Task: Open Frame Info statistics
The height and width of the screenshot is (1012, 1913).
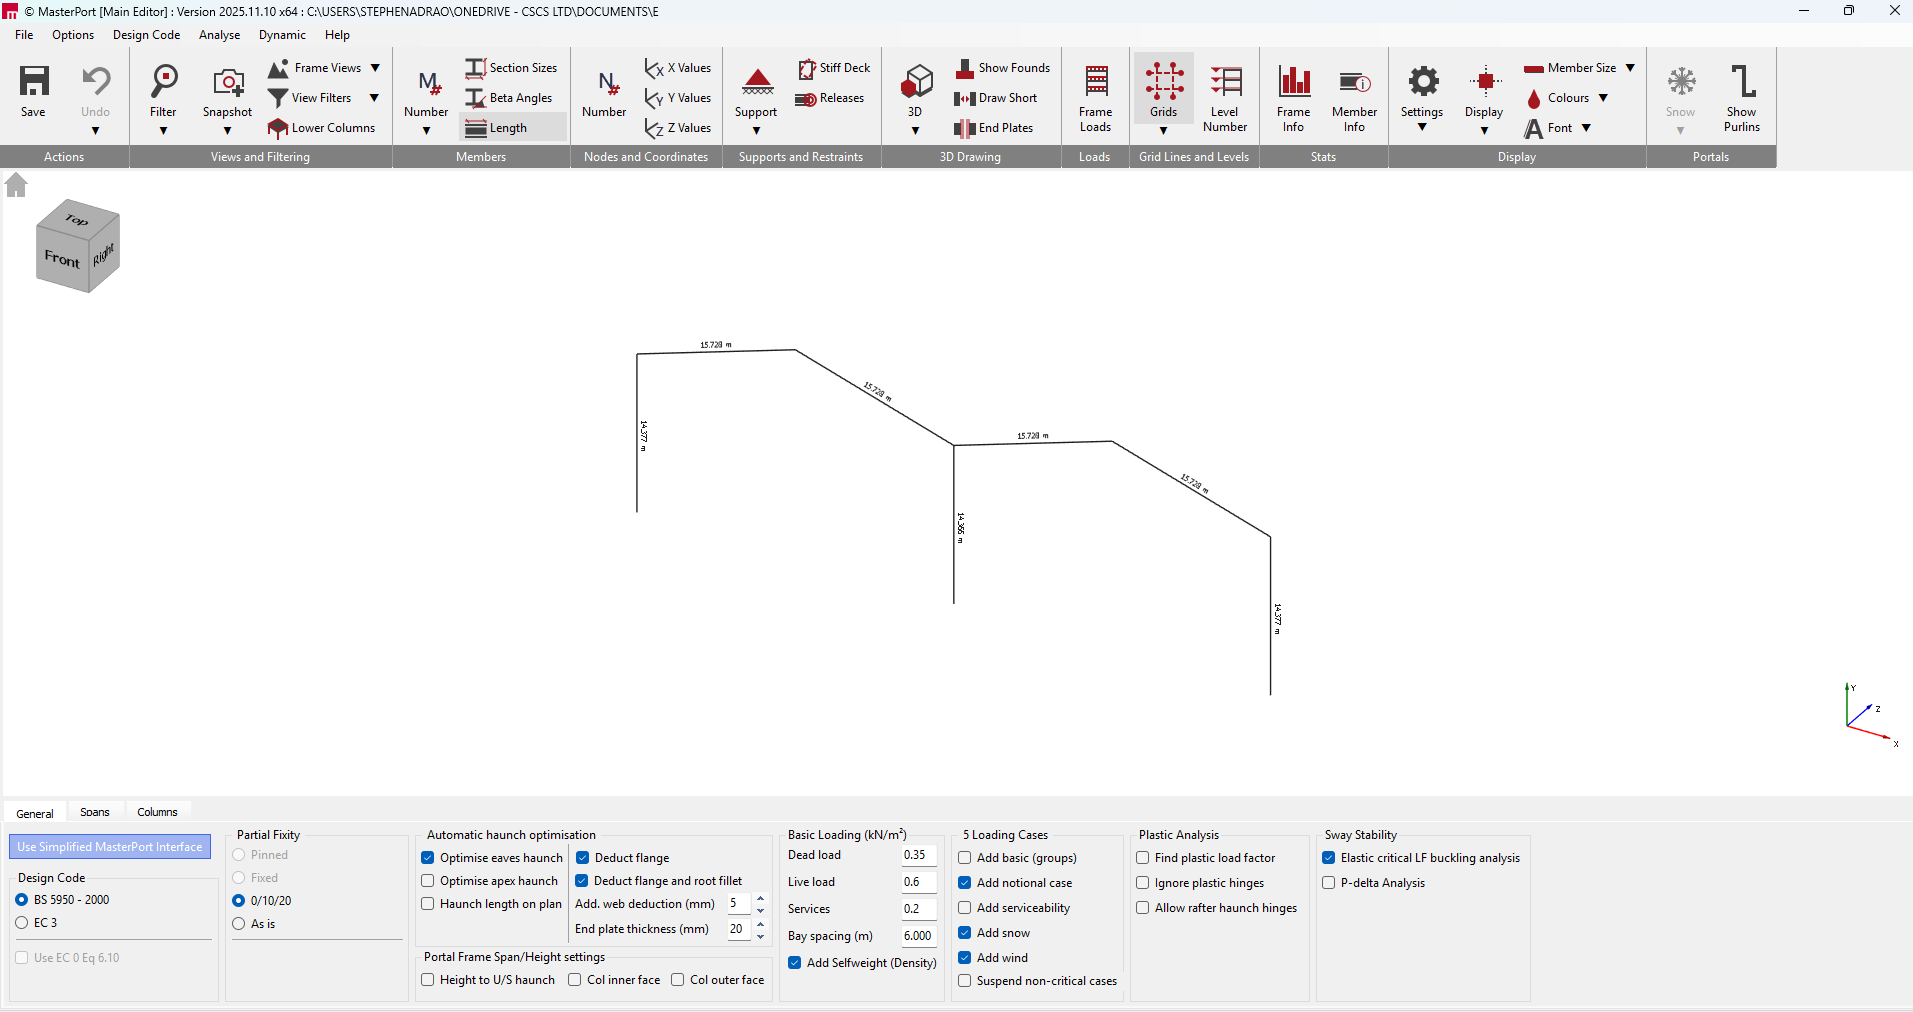Action: (x=1294, y=97)
